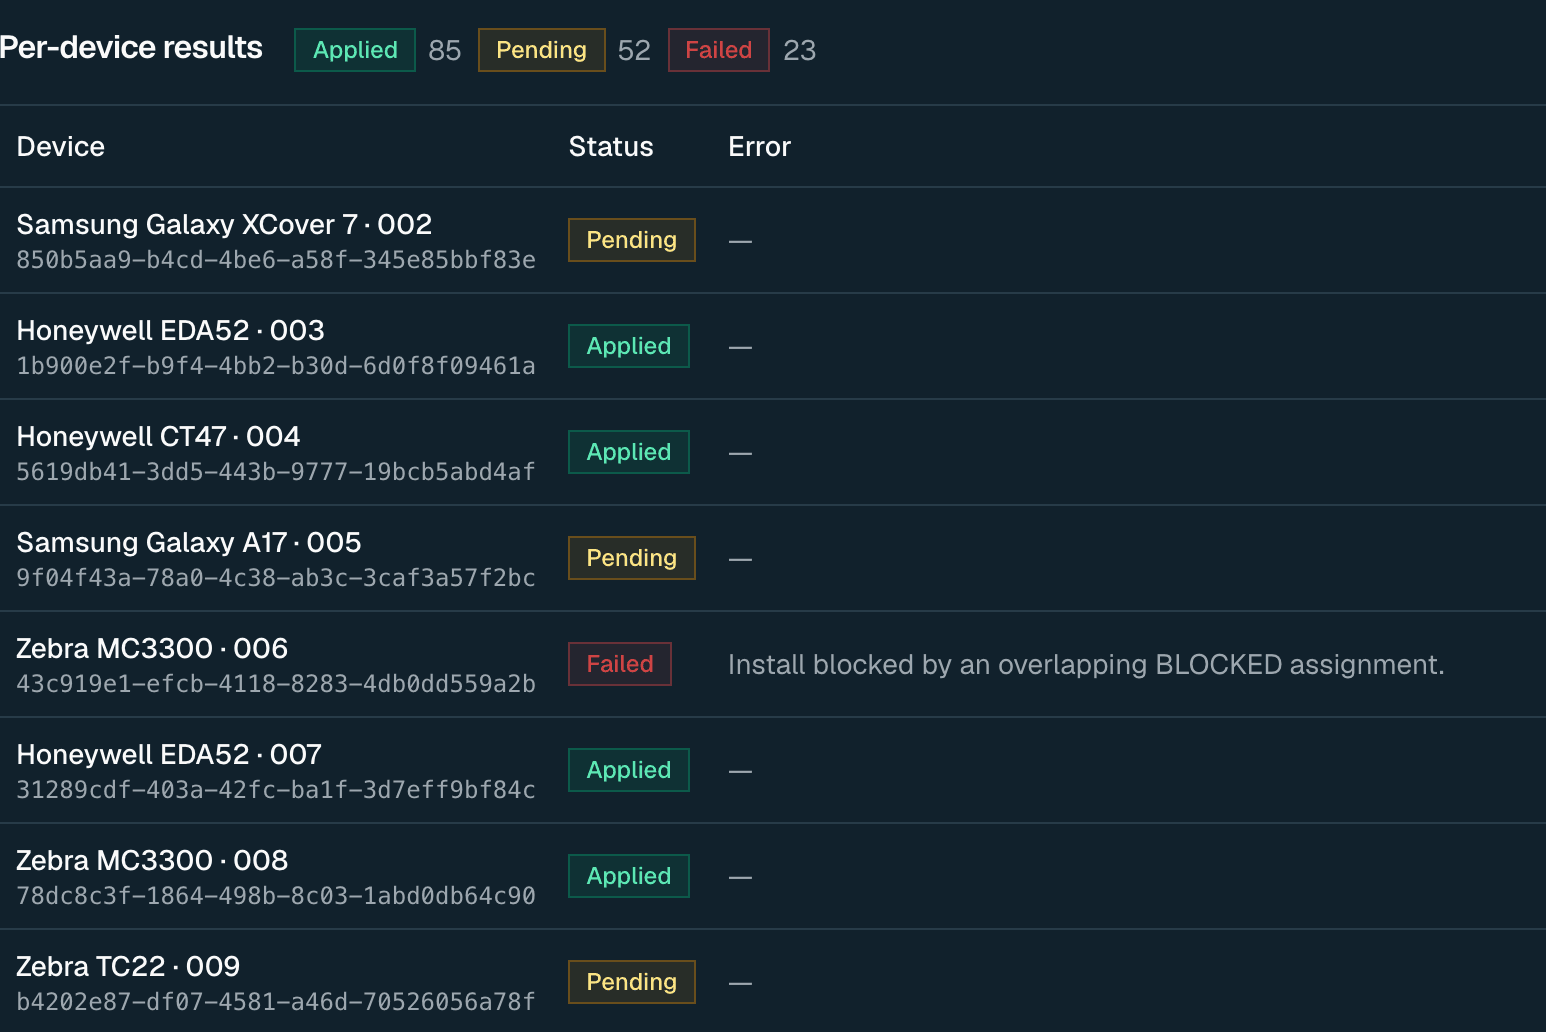Click Pending status for Samsung Galaxy A17
1546x1032 pixels.
click(631, 558)
